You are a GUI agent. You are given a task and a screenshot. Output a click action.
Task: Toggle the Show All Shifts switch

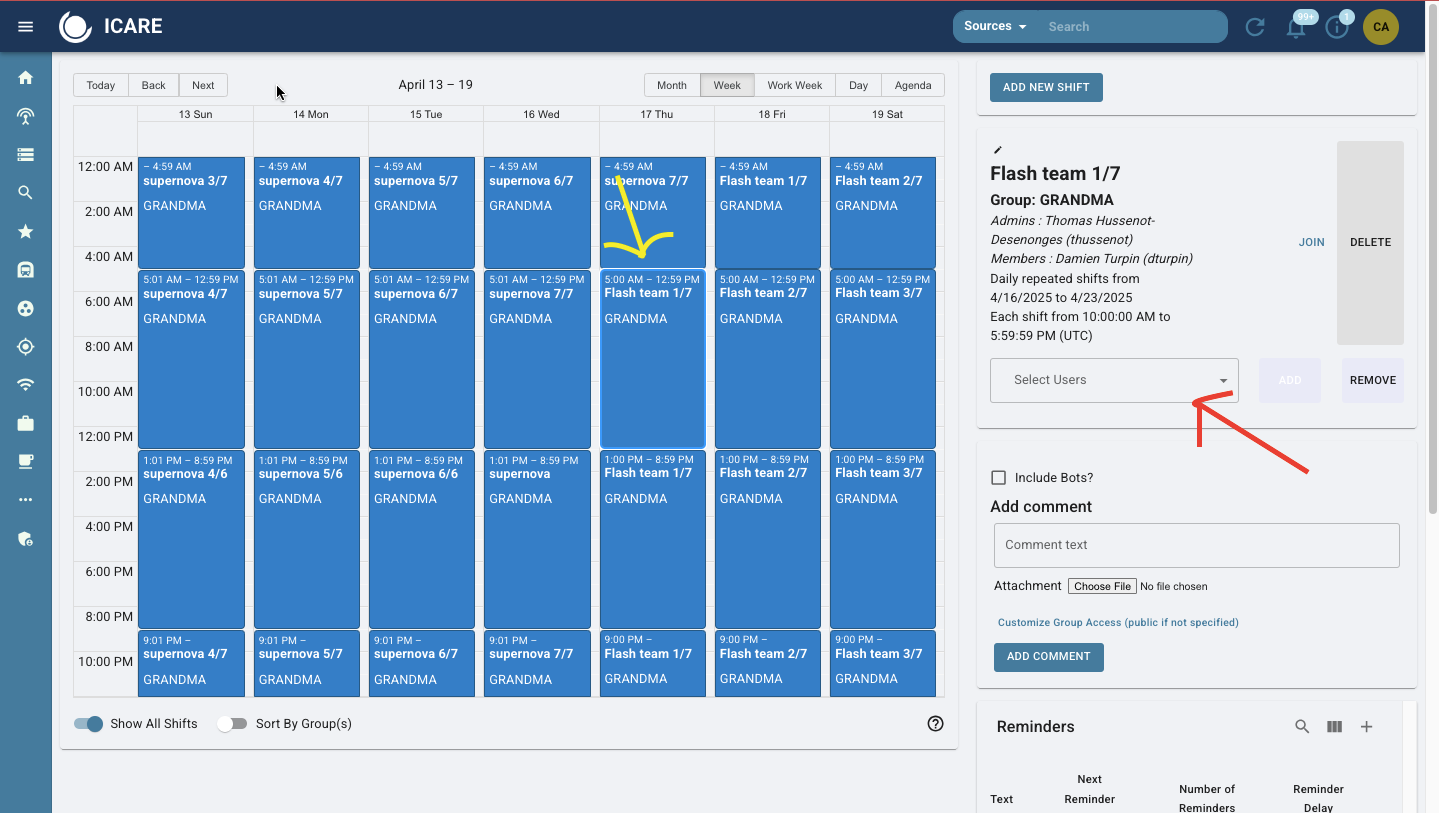tap(89, 724)
